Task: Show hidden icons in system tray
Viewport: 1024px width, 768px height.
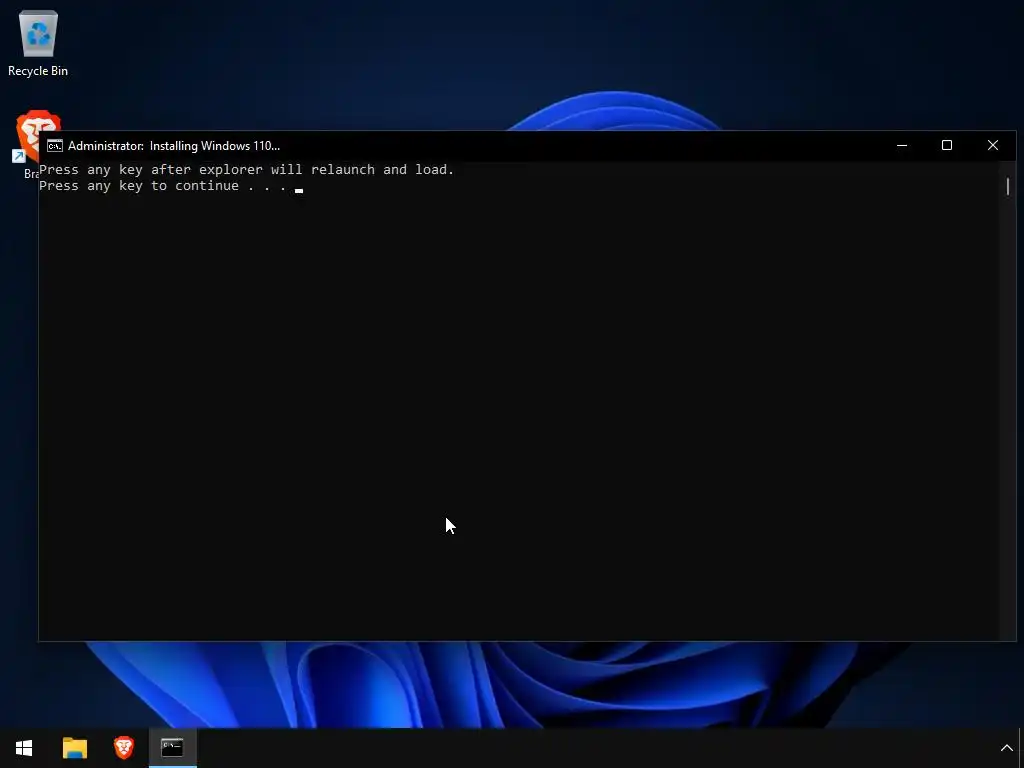Action: (x=1006, y=748)
